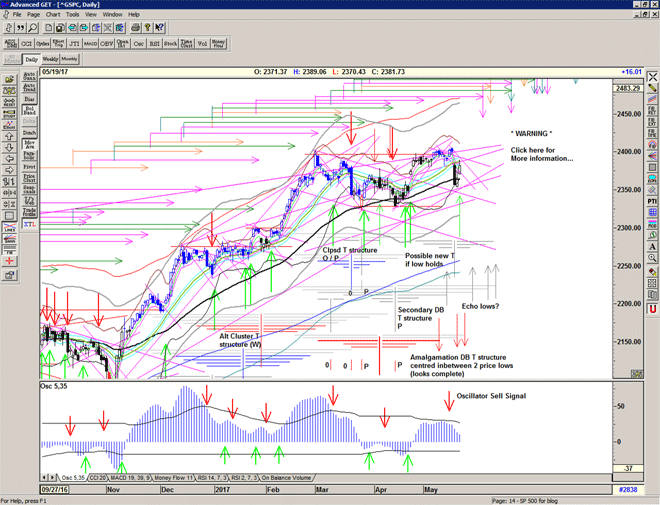Viewport: 660px width, 505px height.
Task: Switch to the MACD 19, 39, 9 tab
Action: click(x=133, y=478)
